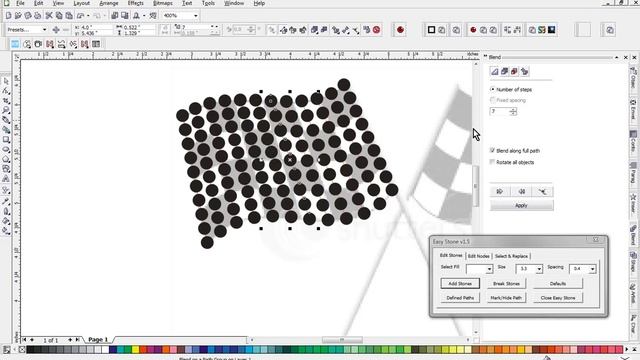The width and height of the screenshot is (640, 360).
Task: Click the Import icon in the toolbar
Action: [115, 16]
